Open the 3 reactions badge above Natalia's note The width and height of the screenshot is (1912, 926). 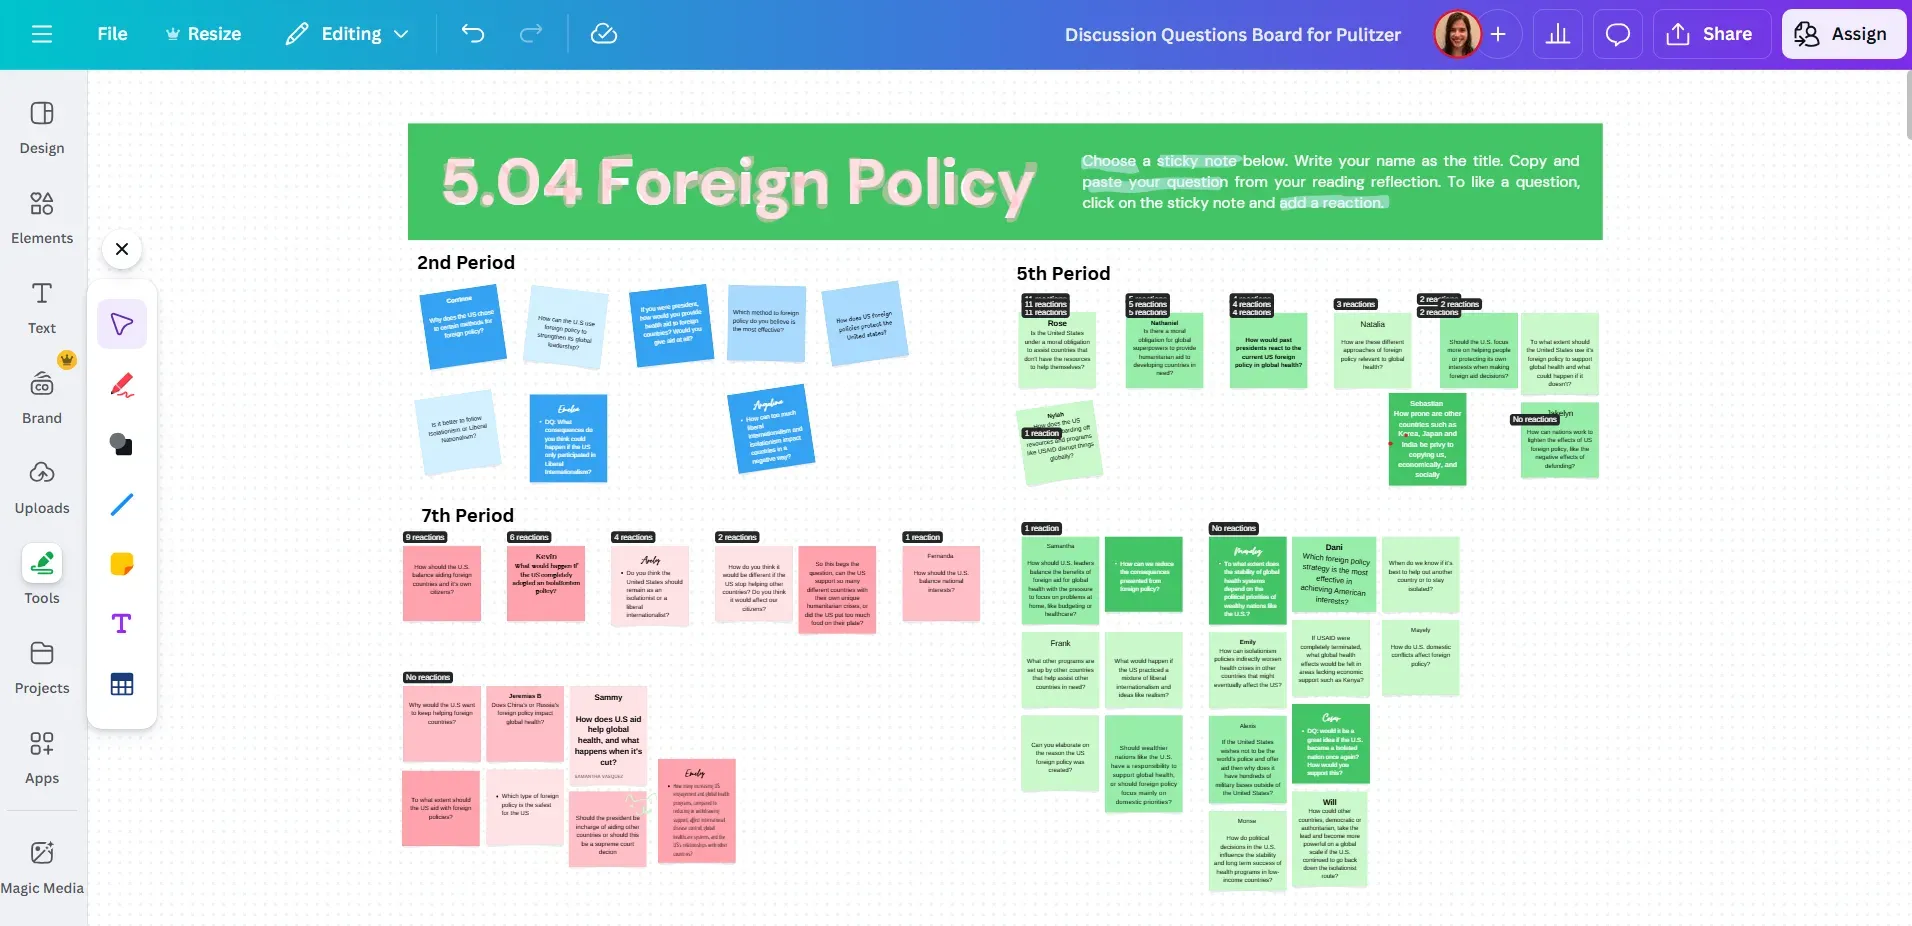pyautogui.click(x=1356, y=304)
